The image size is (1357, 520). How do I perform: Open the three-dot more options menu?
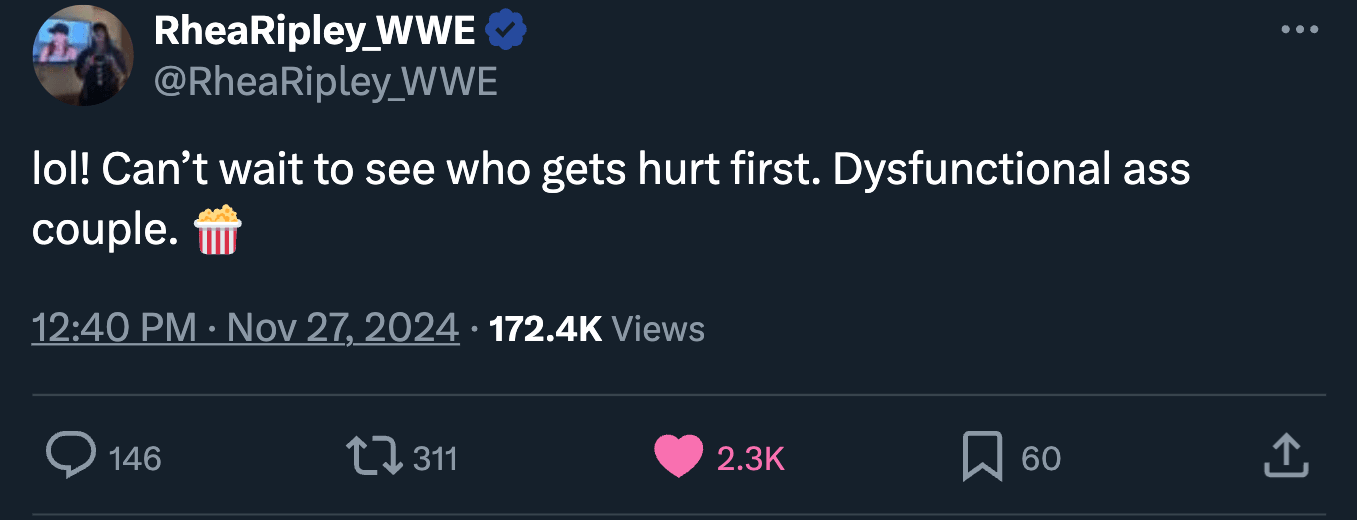[x=1299, y=30]
